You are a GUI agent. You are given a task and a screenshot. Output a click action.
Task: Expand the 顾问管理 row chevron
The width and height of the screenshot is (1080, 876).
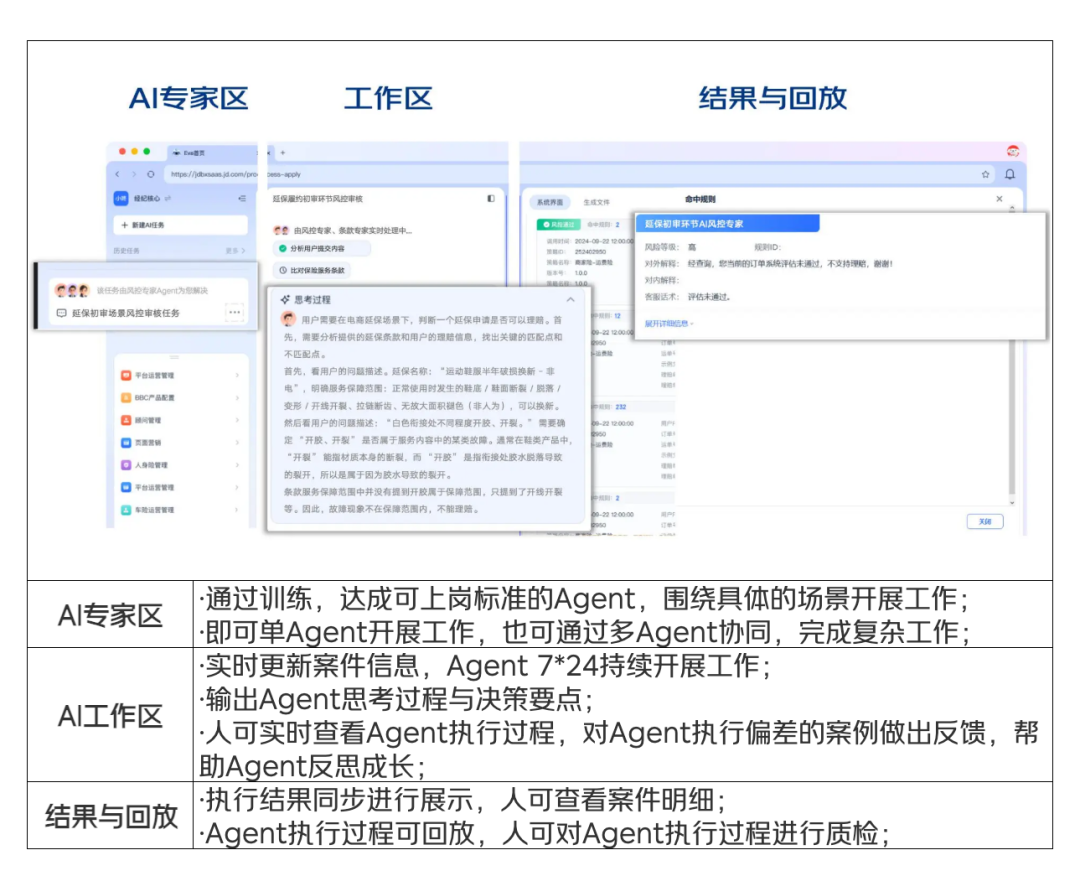237,420
